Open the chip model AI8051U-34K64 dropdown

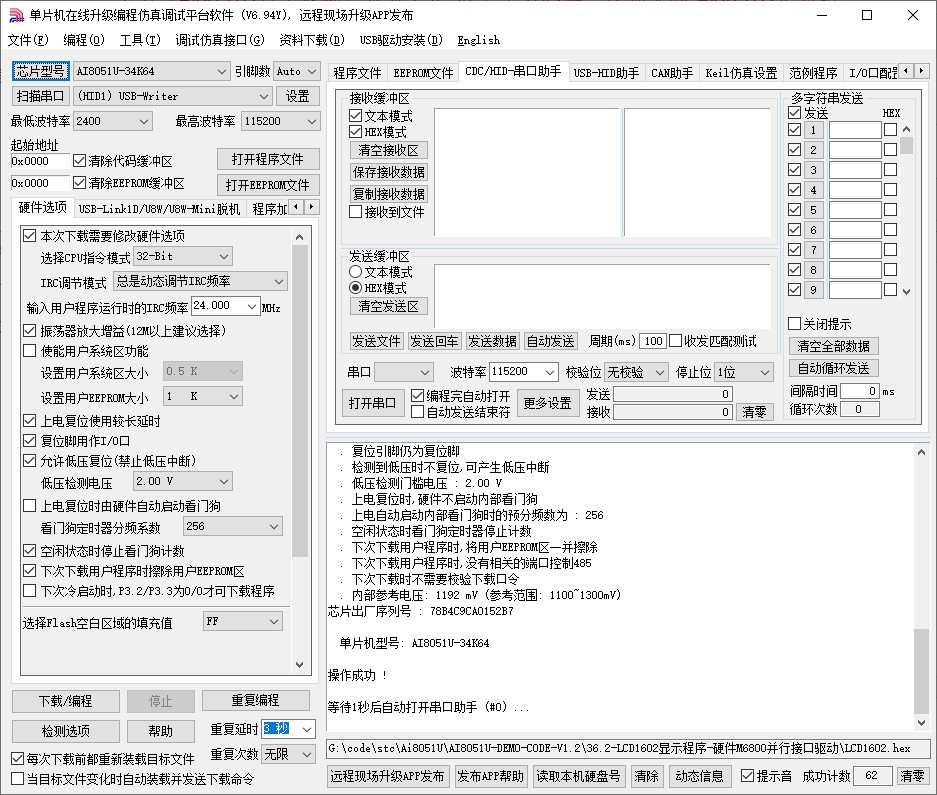pos(151,71)
